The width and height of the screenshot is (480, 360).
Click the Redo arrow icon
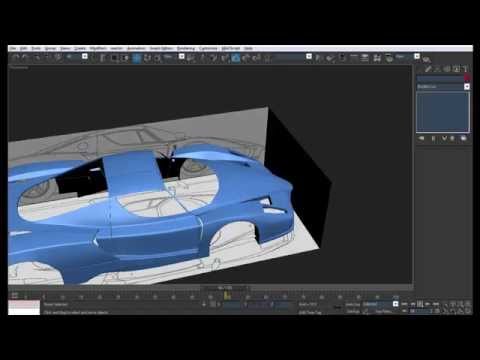25,58
